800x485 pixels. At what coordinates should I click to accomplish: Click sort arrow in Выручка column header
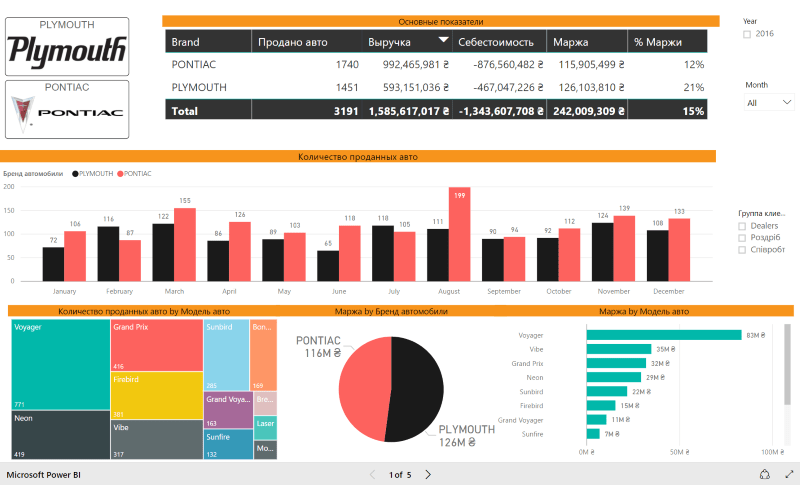click(x=443, y=39)
